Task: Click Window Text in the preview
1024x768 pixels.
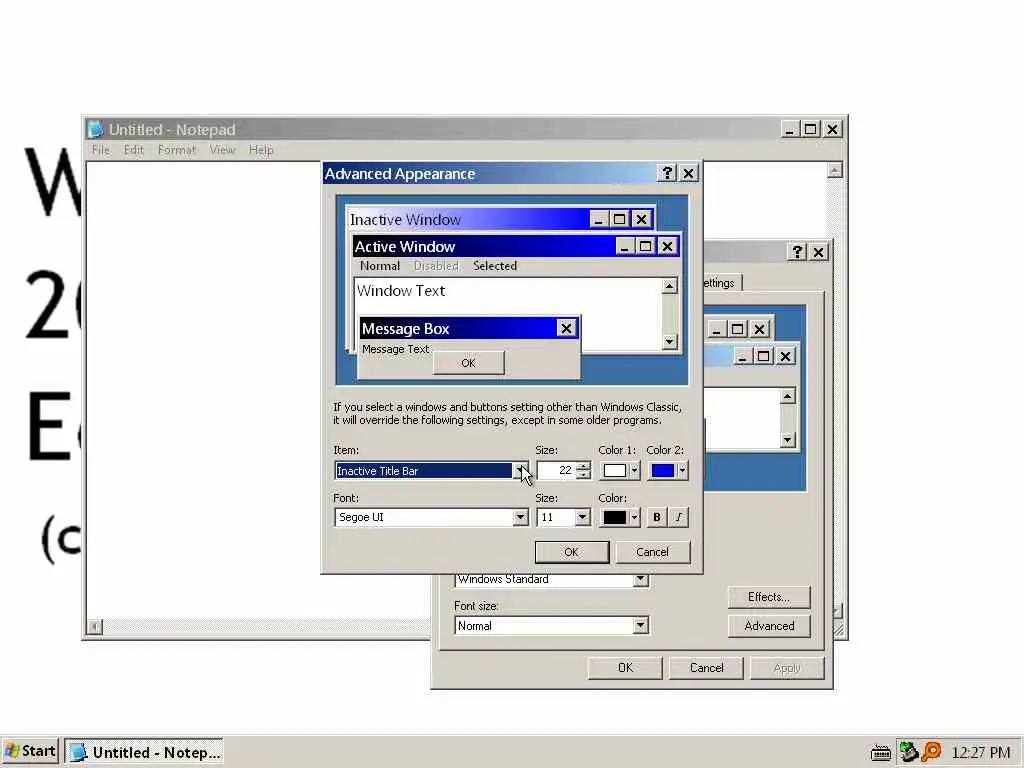Action: click(x=400, y=291)
